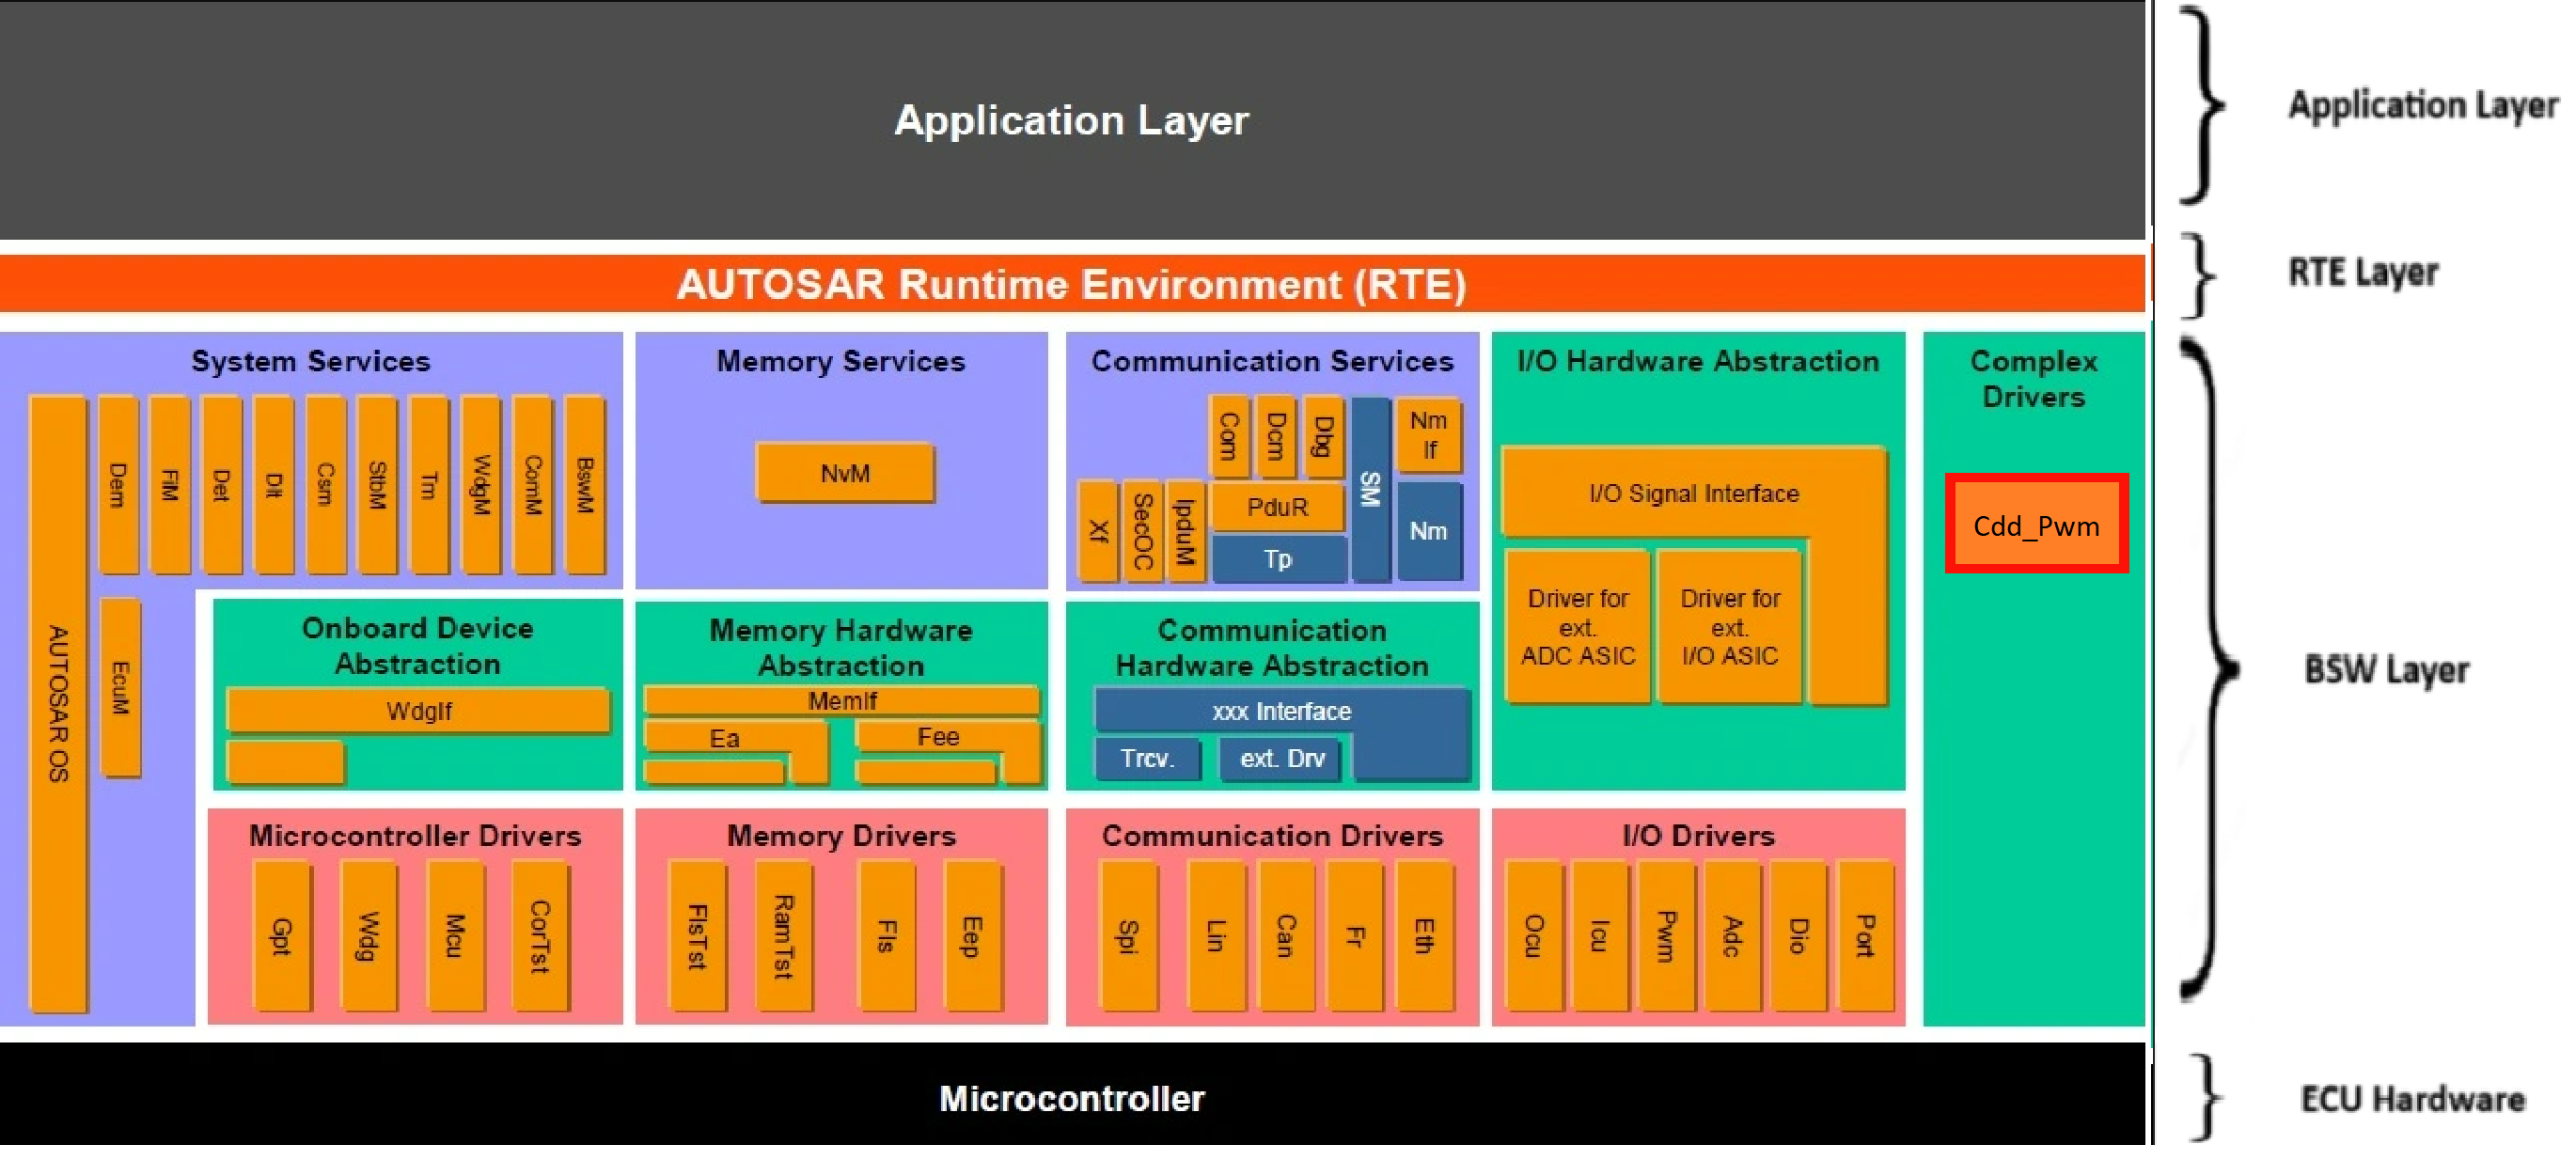Click the I/O Signal Interface block
Viewport: 2576px width, 1160px height.
[1693, 493]
